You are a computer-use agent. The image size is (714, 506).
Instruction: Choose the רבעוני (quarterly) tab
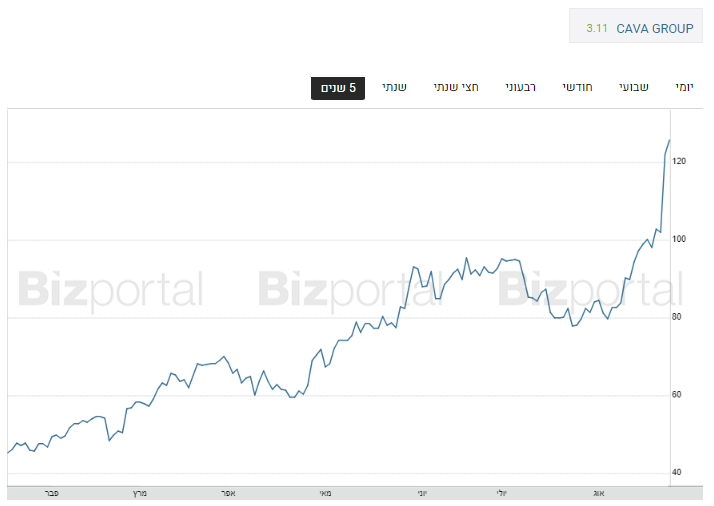pyautogui.click(x=520, y=87)
